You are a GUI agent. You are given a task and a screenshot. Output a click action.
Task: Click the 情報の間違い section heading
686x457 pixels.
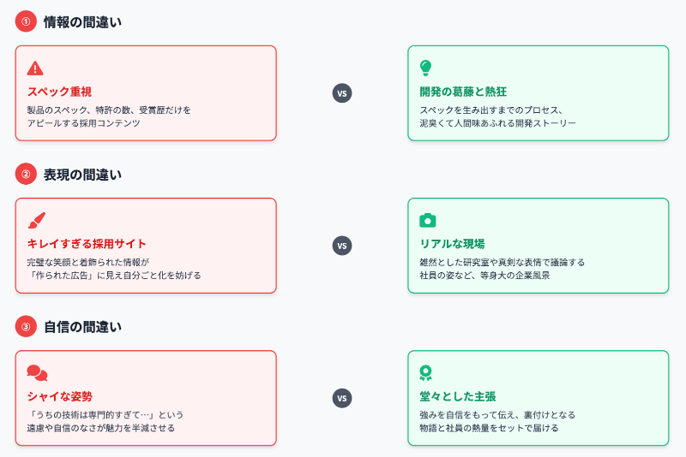tap(82, 21)
